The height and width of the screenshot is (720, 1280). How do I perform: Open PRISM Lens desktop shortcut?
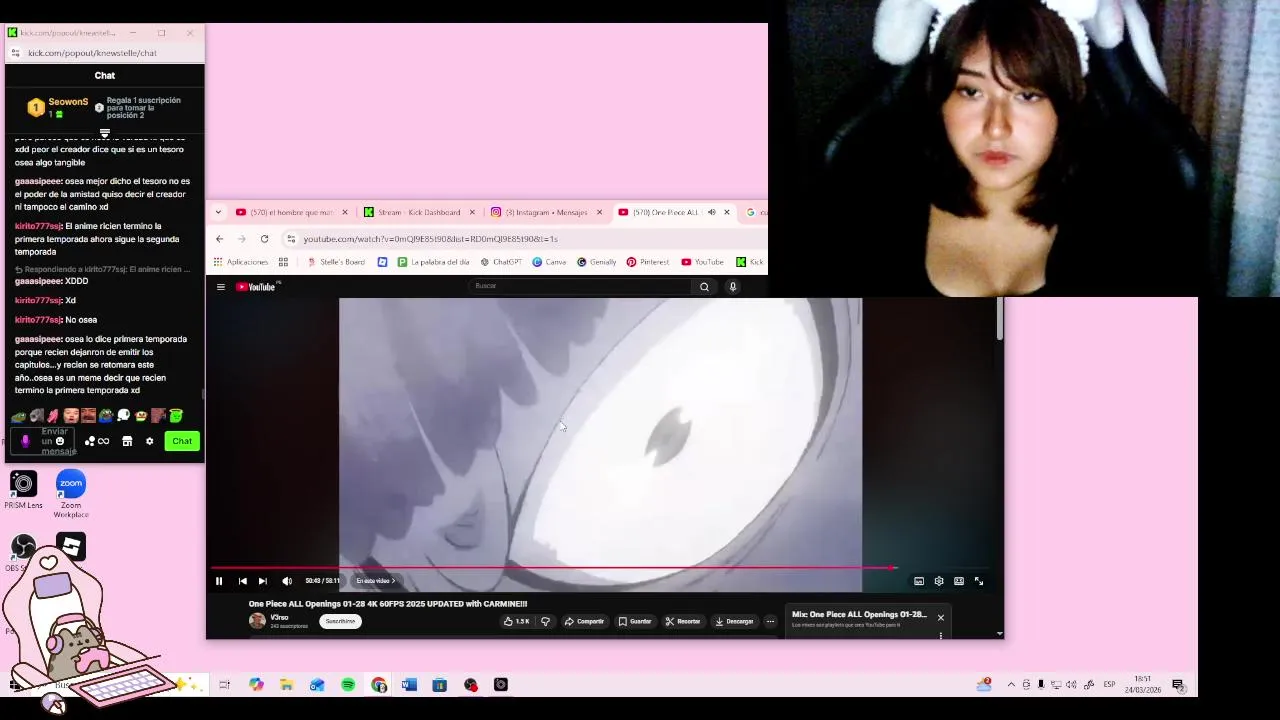[x=23, y=489]
